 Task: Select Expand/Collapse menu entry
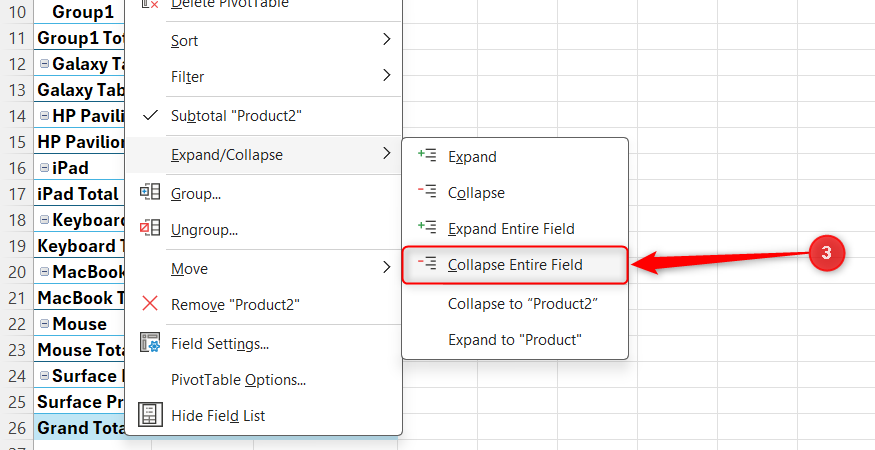pyautogui.click(x=263, y=155)
